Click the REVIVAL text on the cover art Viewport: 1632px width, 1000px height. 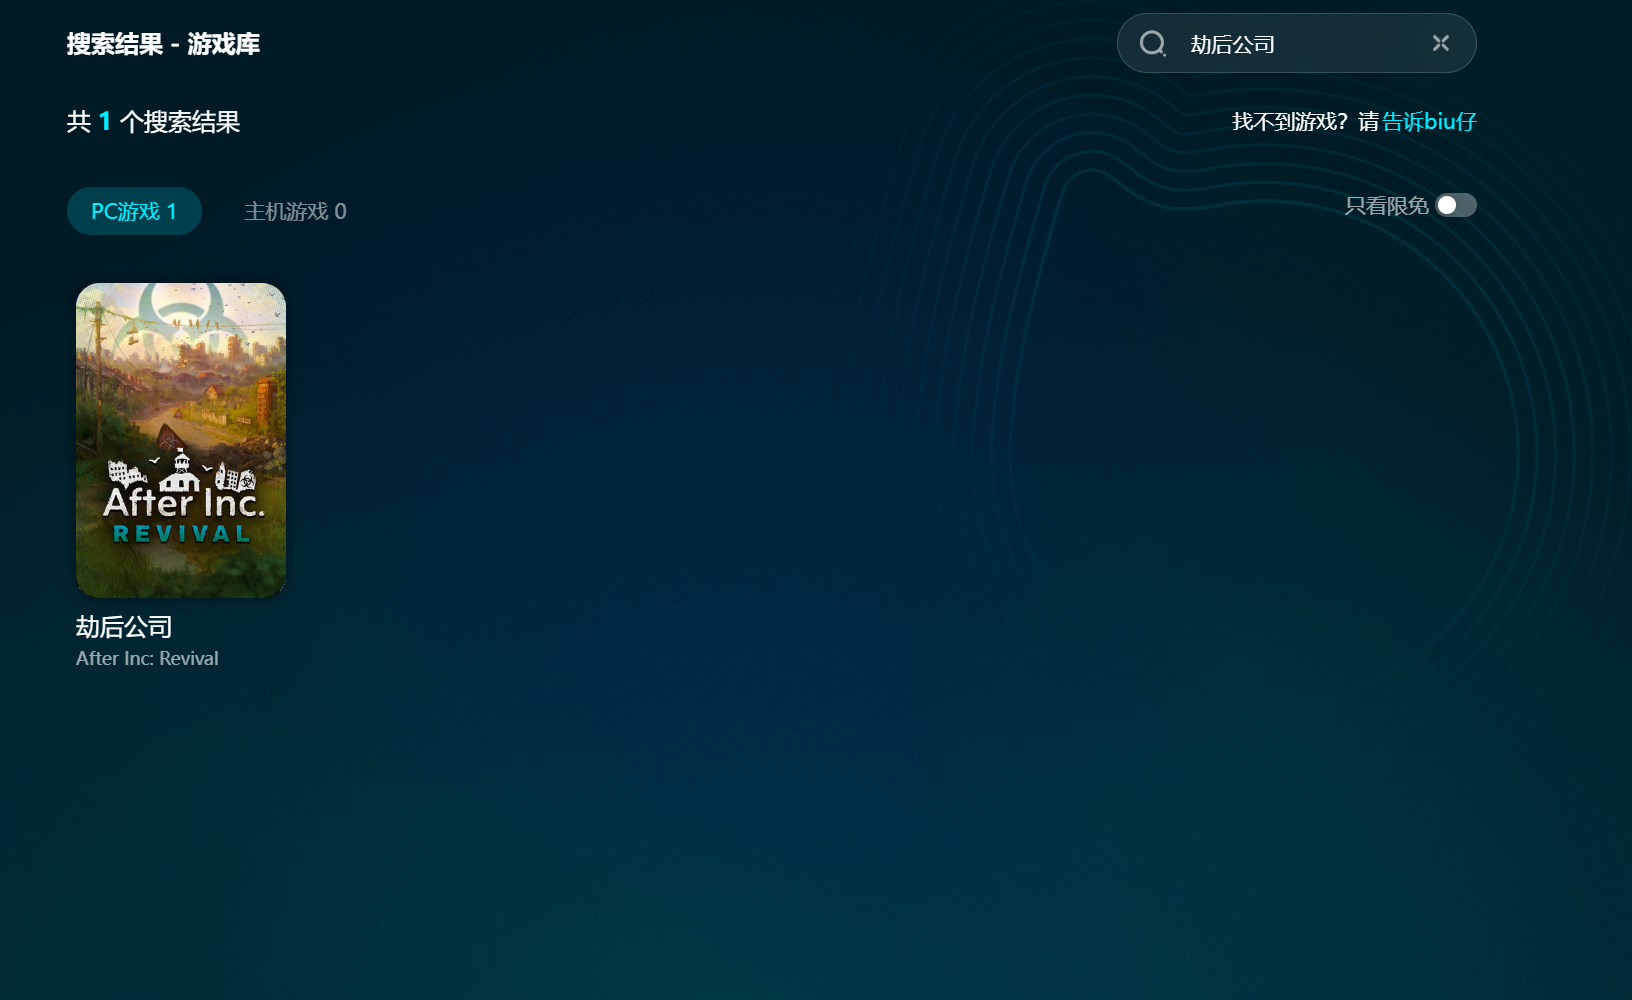[181, 534]
